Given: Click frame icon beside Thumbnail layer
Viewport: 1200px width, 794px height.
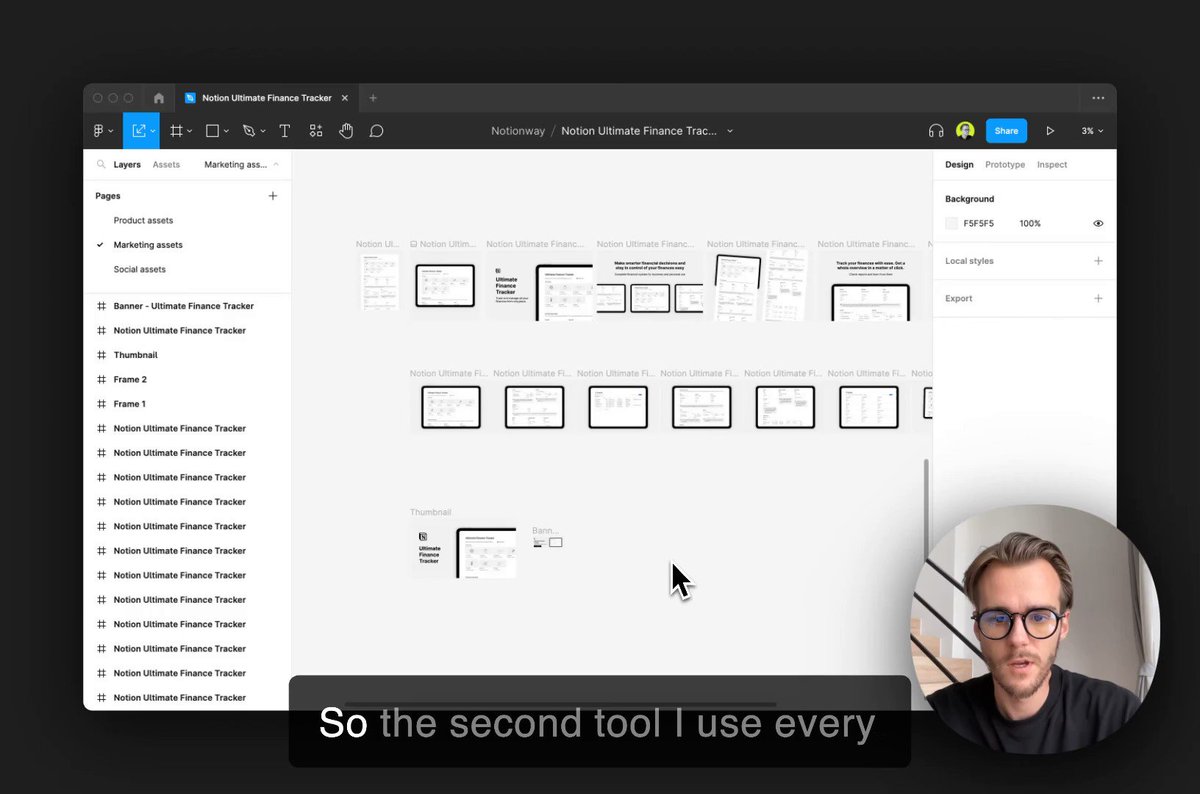Looking at the screenshot, I should (101, 355).
